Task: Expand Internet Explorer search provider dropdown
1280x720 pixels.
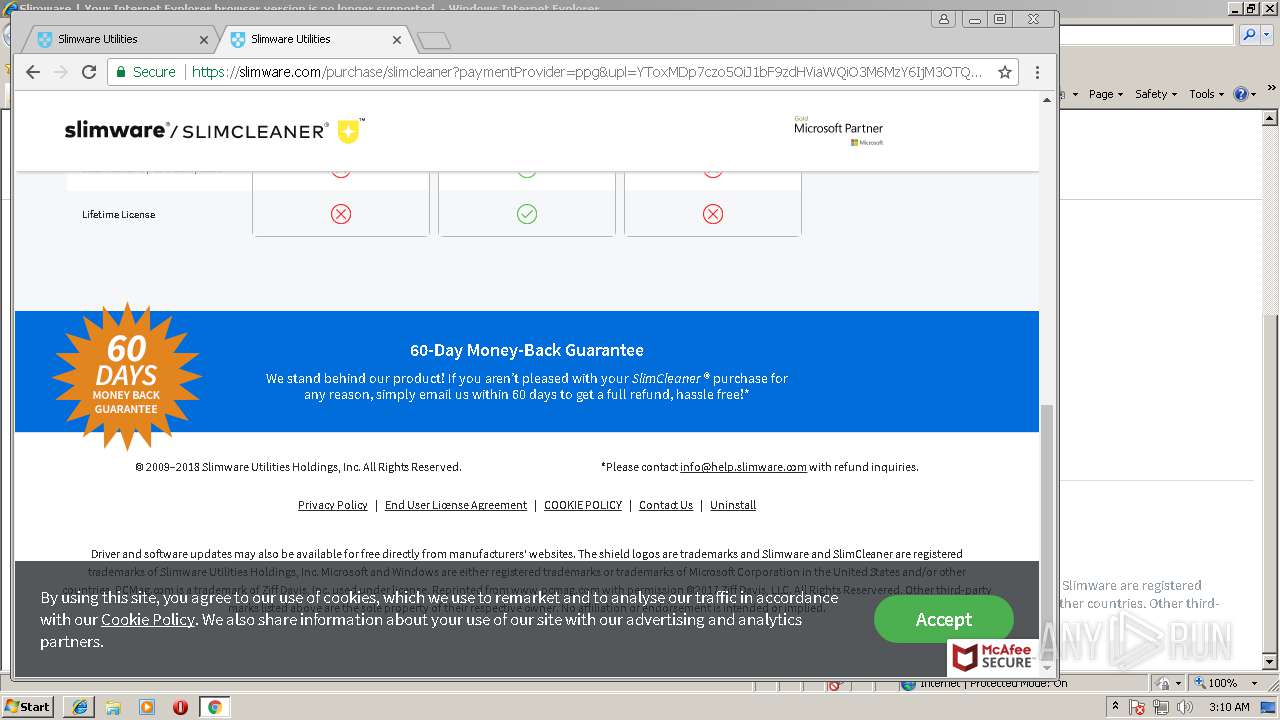Action: point(1266,35)
